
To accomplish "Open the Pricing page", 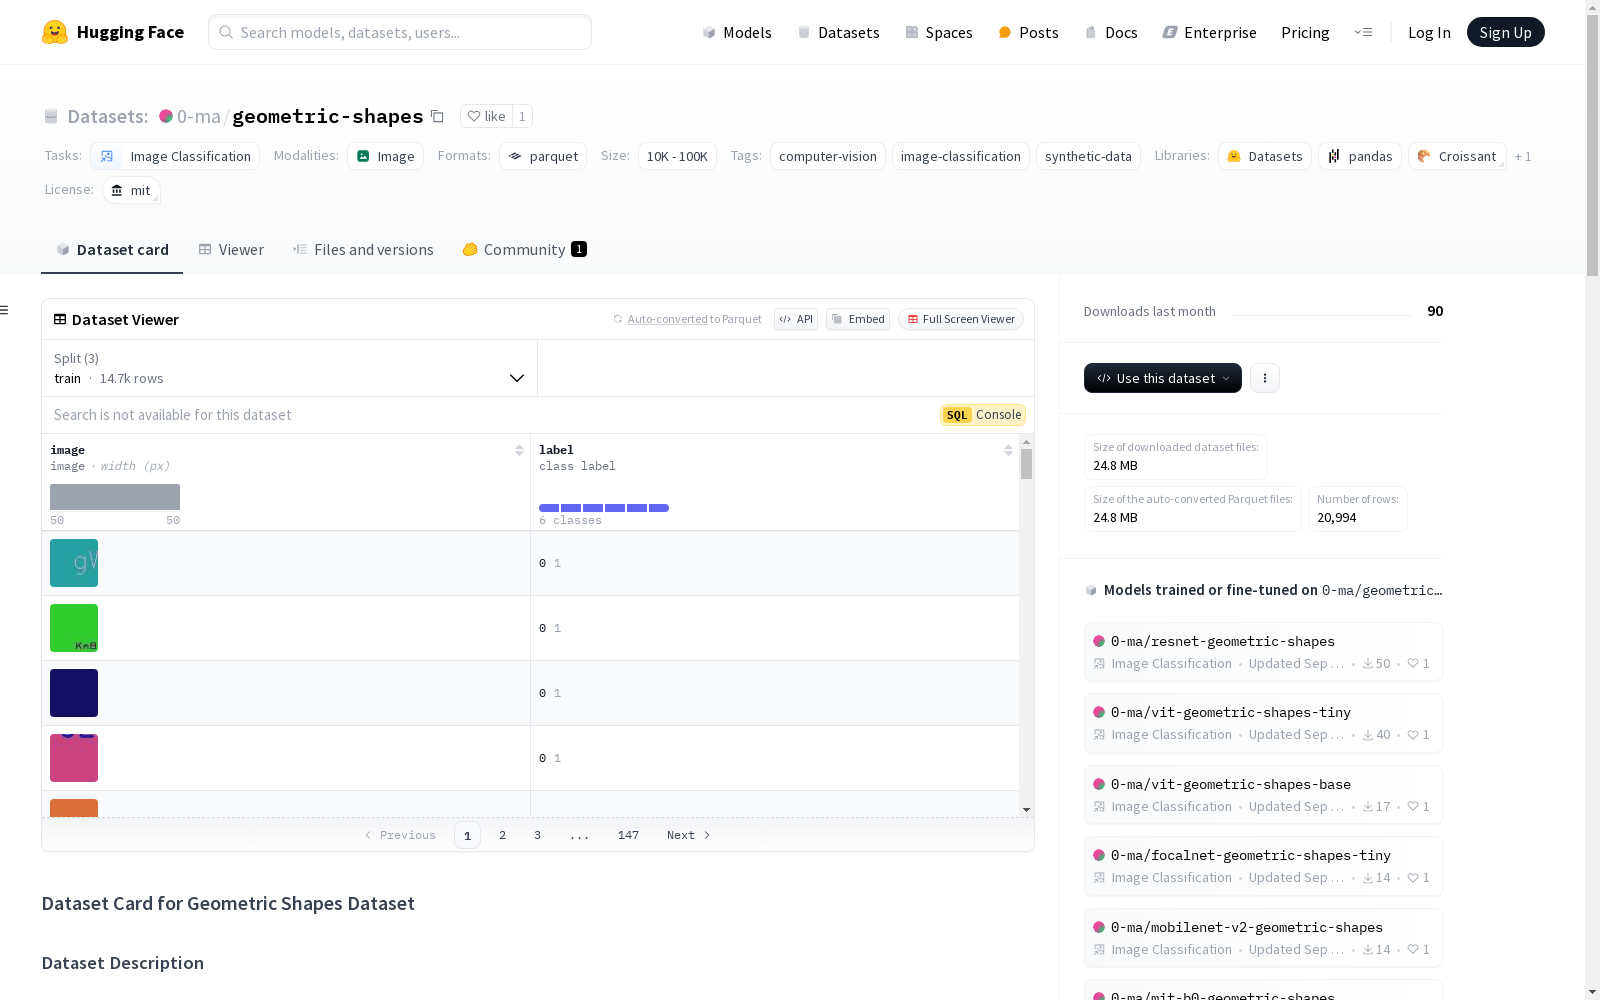I will click(x=1305, y=32).
